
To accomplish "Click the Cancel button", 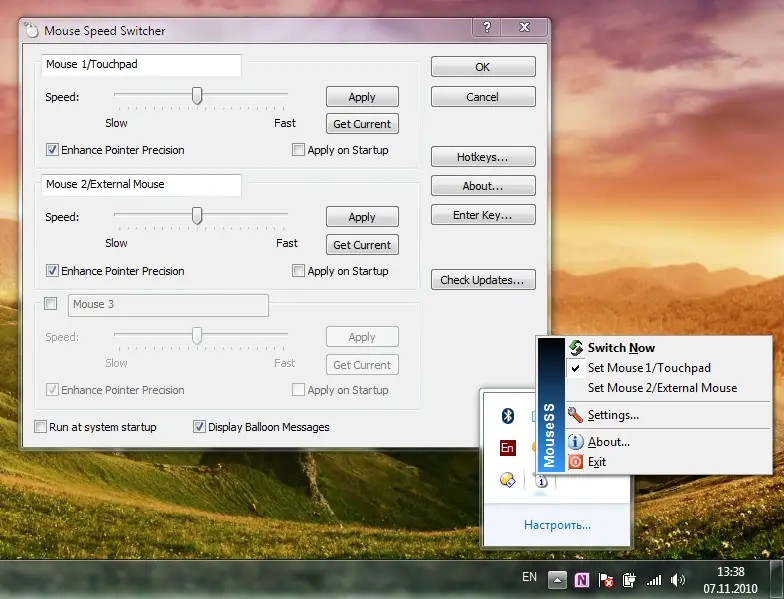I will point(483,96).
